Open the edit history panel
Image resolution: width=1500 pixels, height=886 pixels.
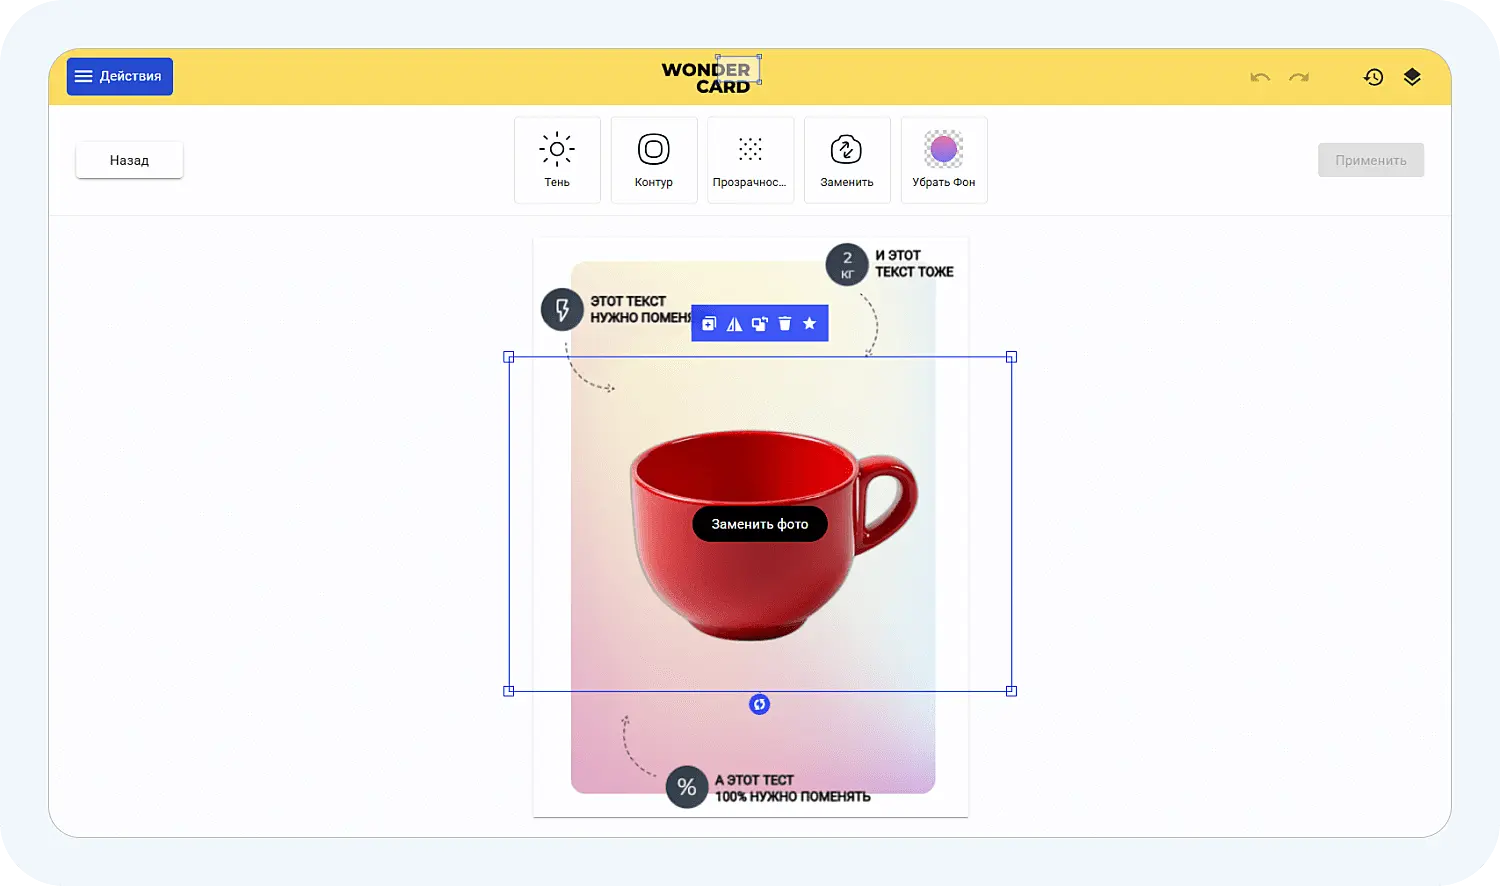(x=1373, y=76)
